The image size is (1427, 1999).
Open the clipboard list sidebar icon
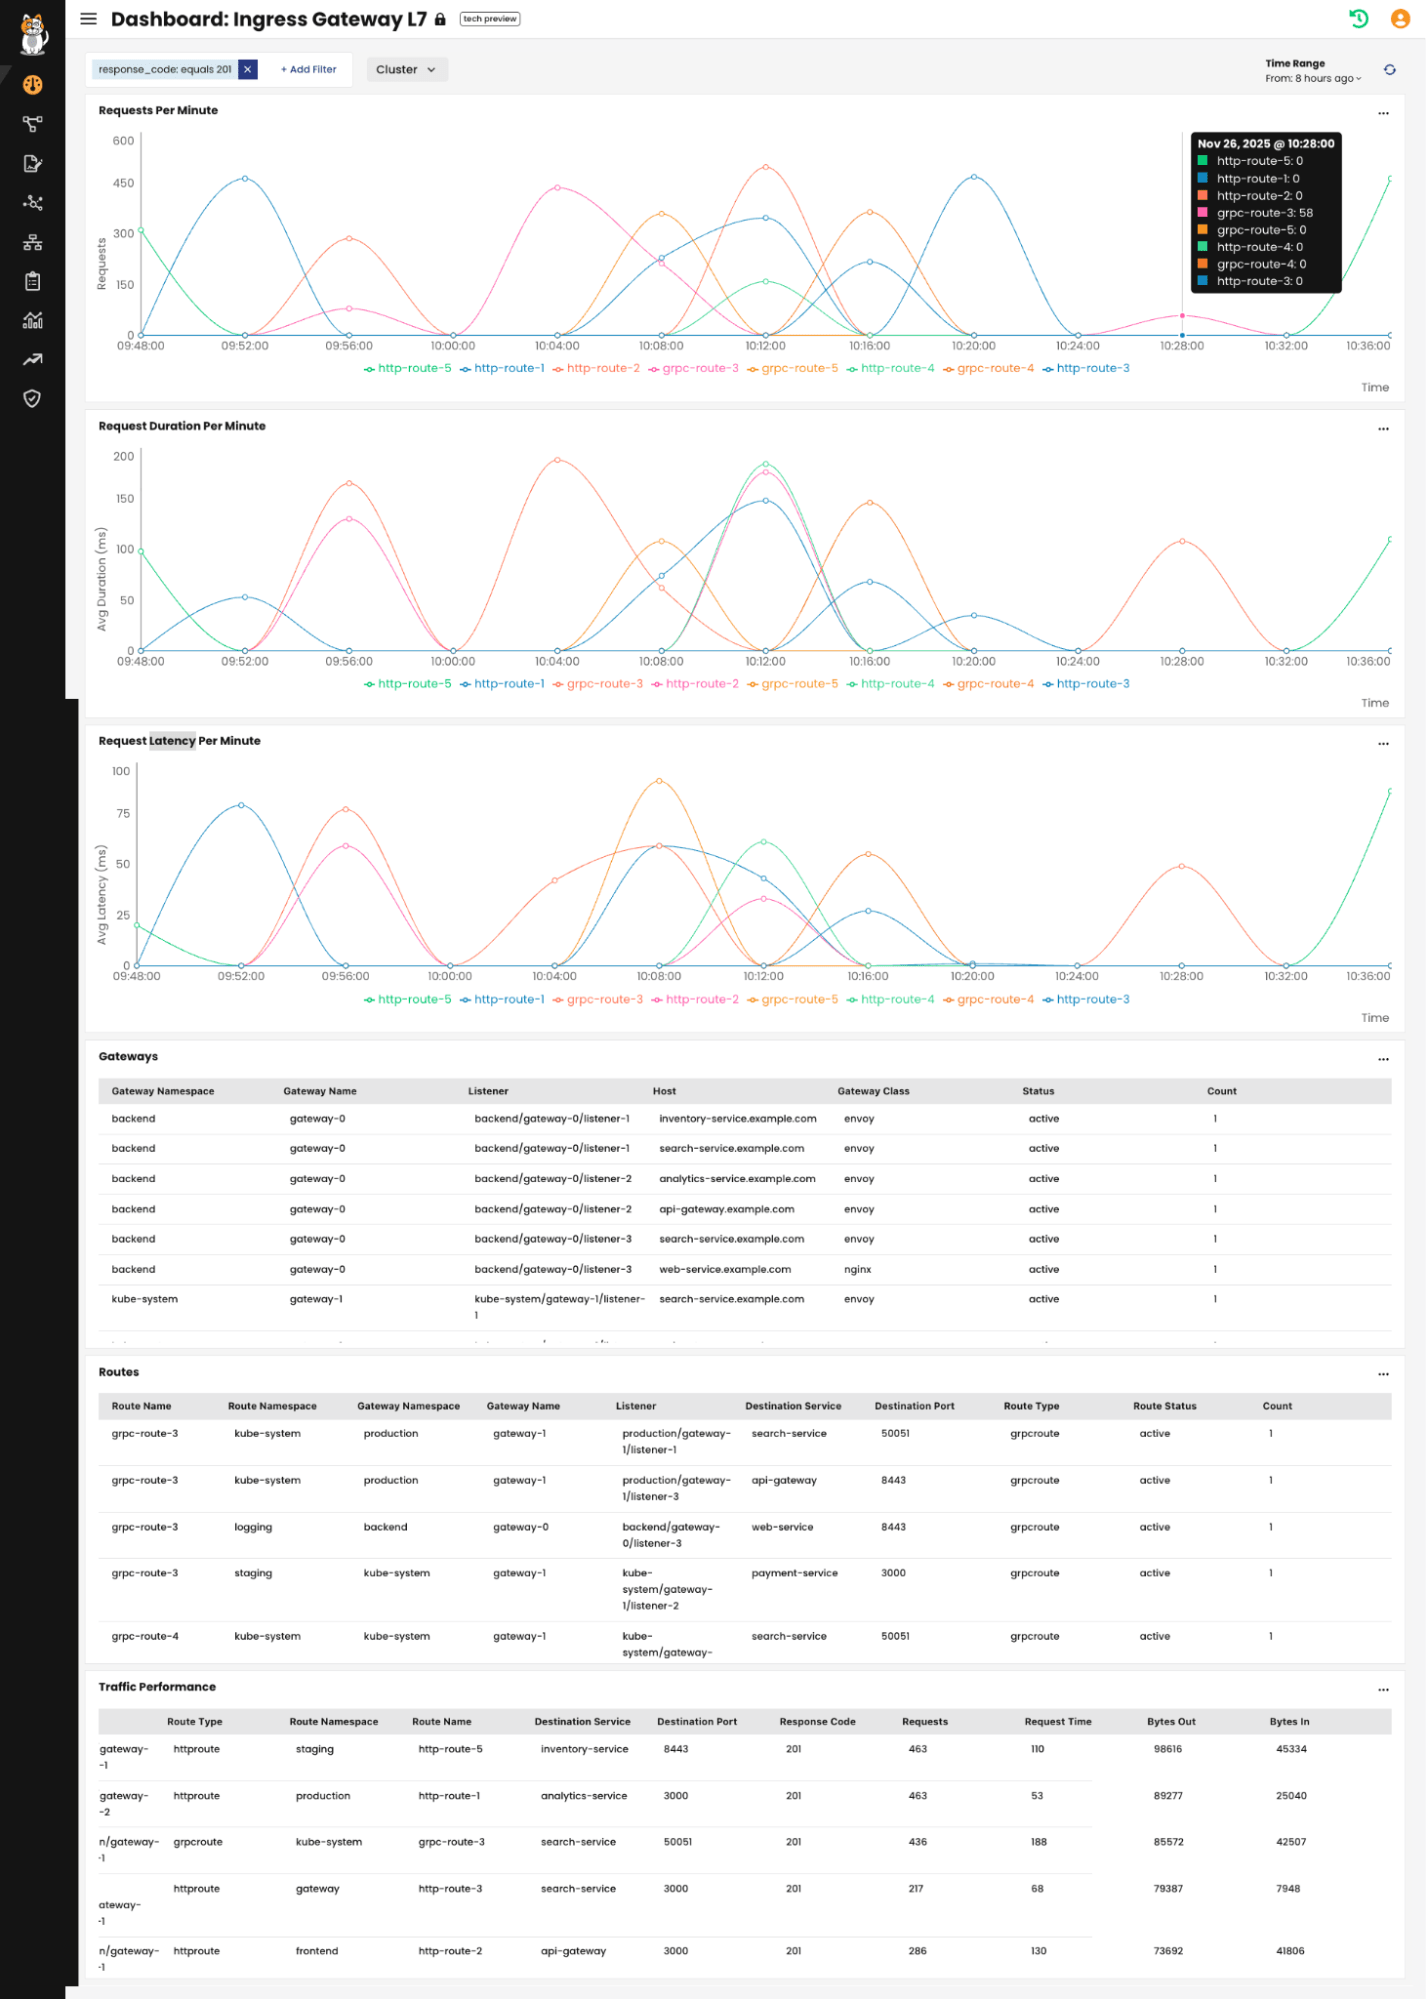33,282
